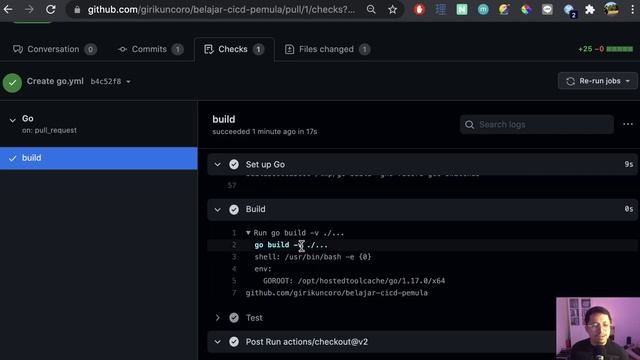This screenshot has height=360, width=640.
Task: Select the Checks tab
Action: [234, 49]
